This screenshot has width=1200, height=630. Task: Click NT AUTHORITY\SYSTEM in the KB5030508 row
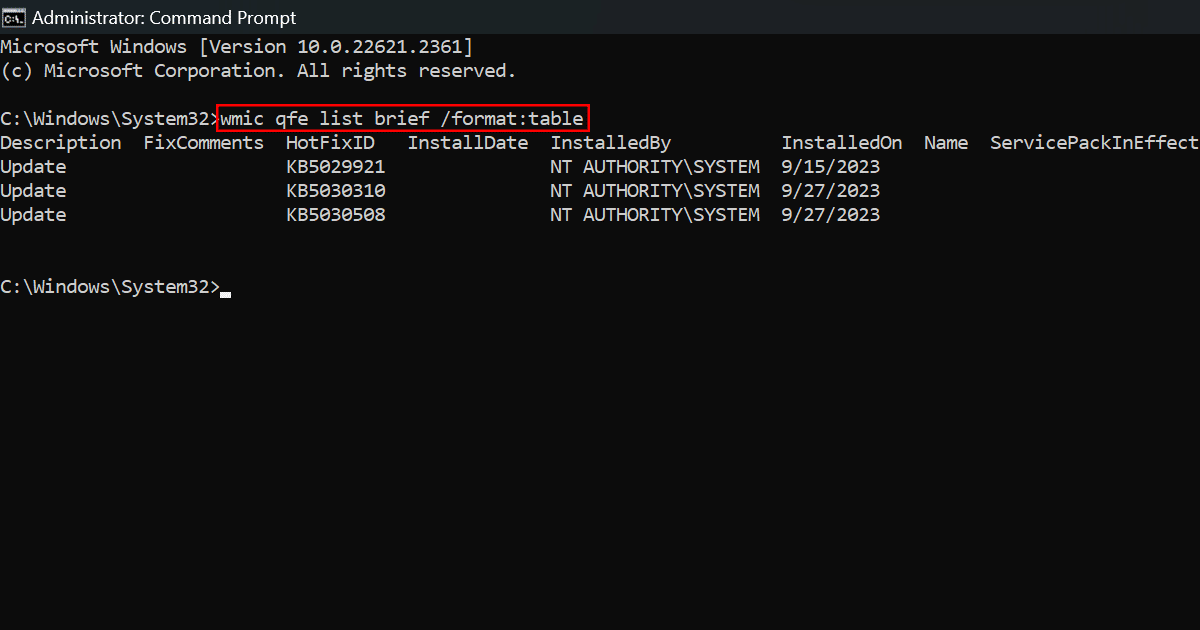(x=655, y=215)
